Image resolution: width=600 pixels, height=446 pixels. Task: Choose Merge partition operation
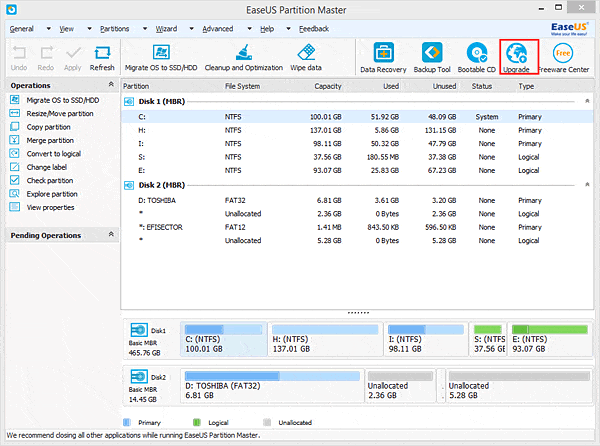click(x=50, y=140)
